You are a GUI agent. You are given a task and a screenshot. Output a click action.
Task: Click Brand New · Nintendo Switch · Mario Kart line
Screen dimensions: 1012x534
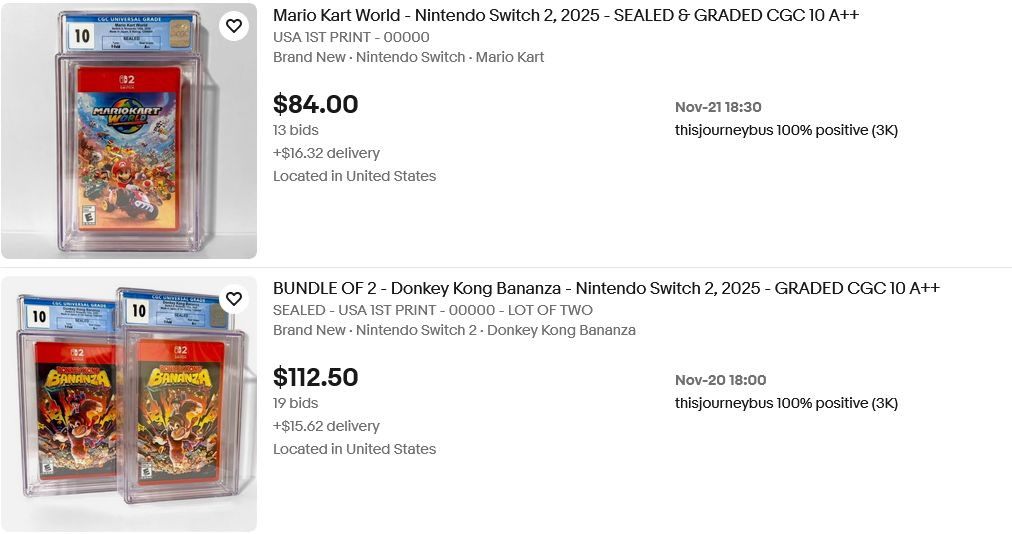(408, 57)
